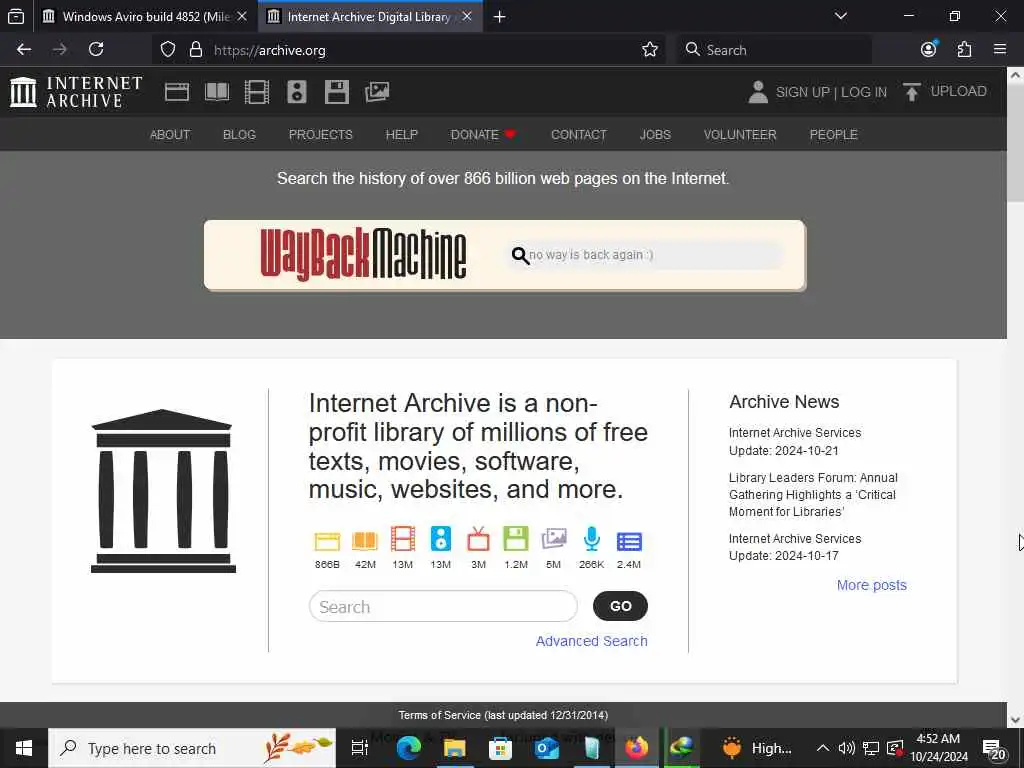
Task: Open the Video film icon in header
Action: click(x=257, y=92)
